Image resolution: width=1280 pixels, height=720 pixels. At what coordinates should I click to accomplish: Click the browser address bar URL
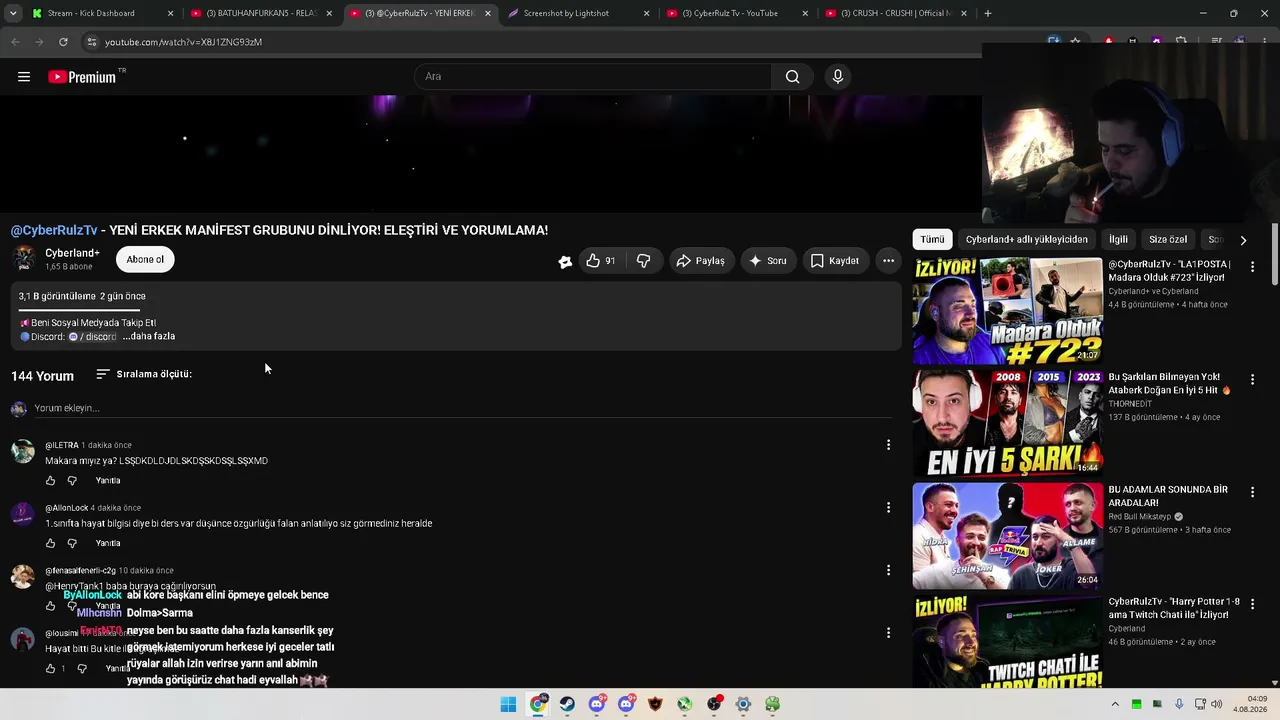pyautogui.click(x=183, y=42)
